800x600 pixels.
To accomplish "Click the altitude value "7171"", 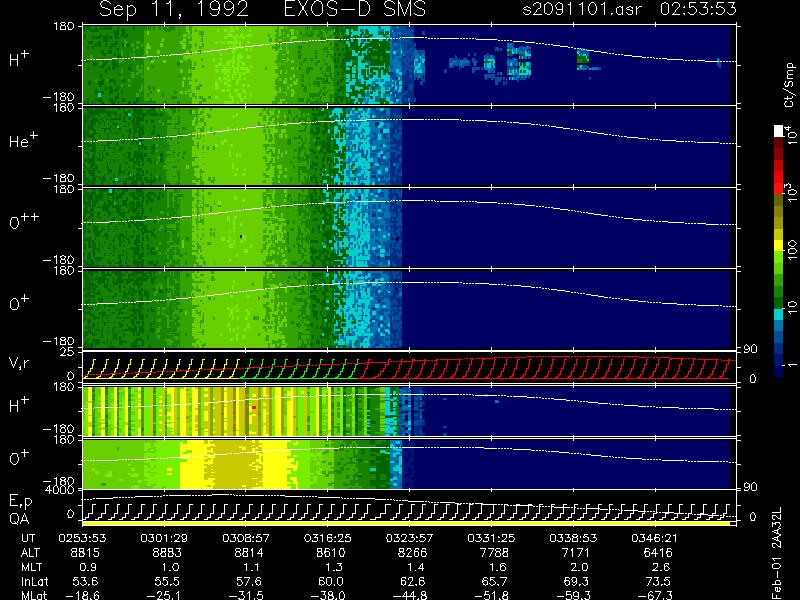I will coord(576,553).
